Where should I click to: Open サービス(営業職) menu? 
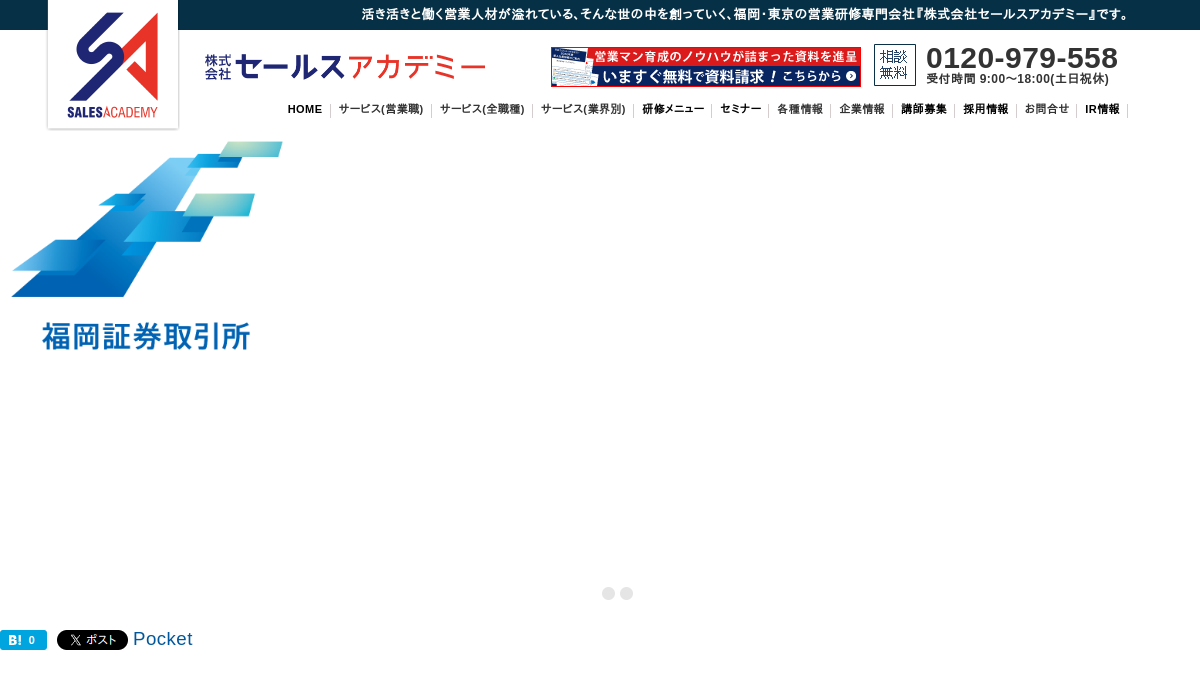[x=381, y=109]
